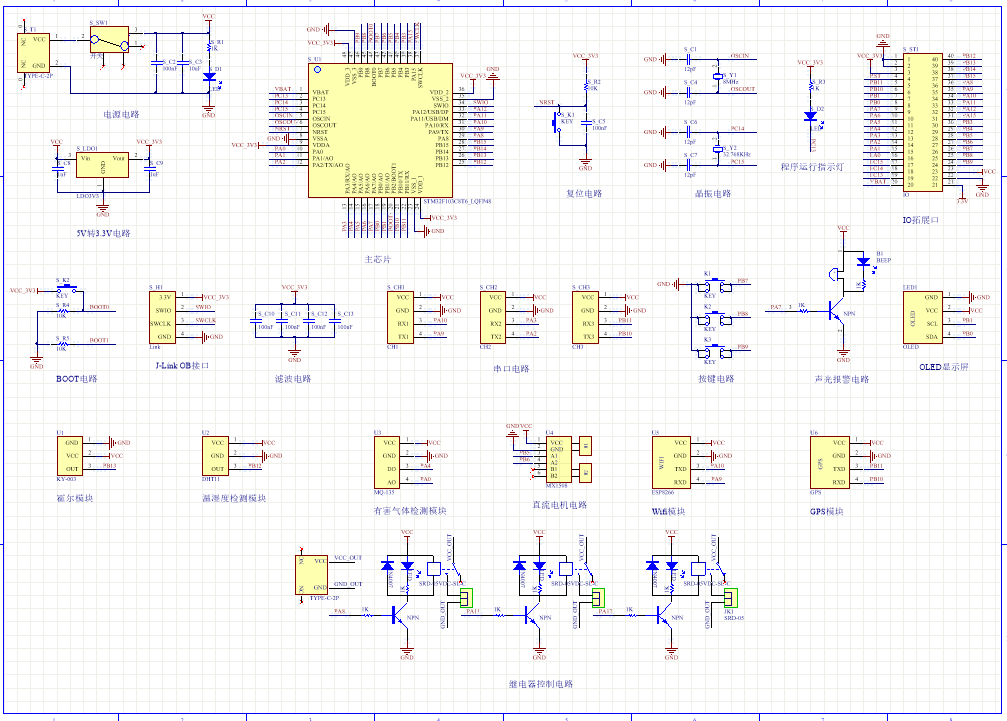Select the S_Y1 8MHz crystal
The image size is (1007, 721).
click(x=717, y=76)
